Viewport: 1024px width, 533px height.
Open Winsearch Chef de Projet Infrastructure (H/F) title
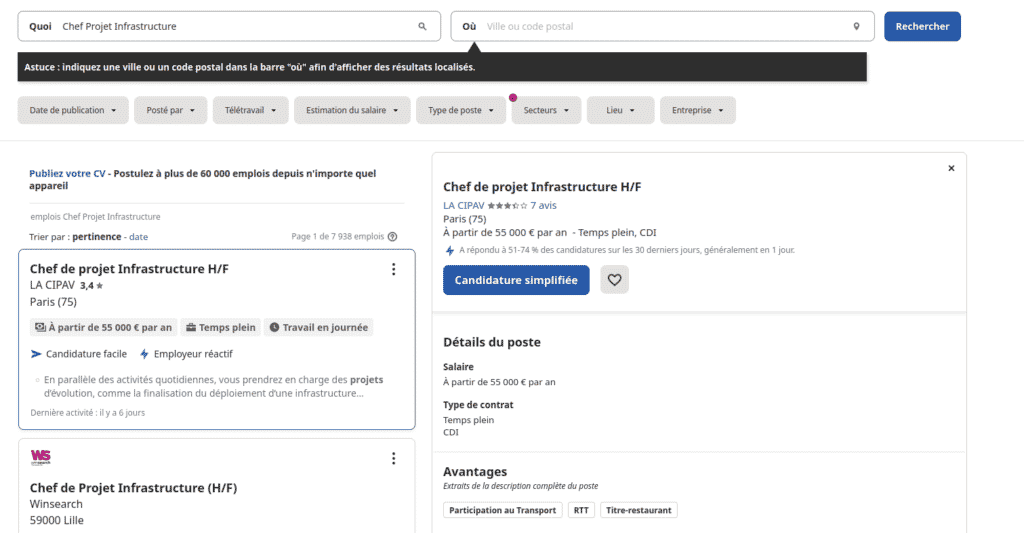133,488
